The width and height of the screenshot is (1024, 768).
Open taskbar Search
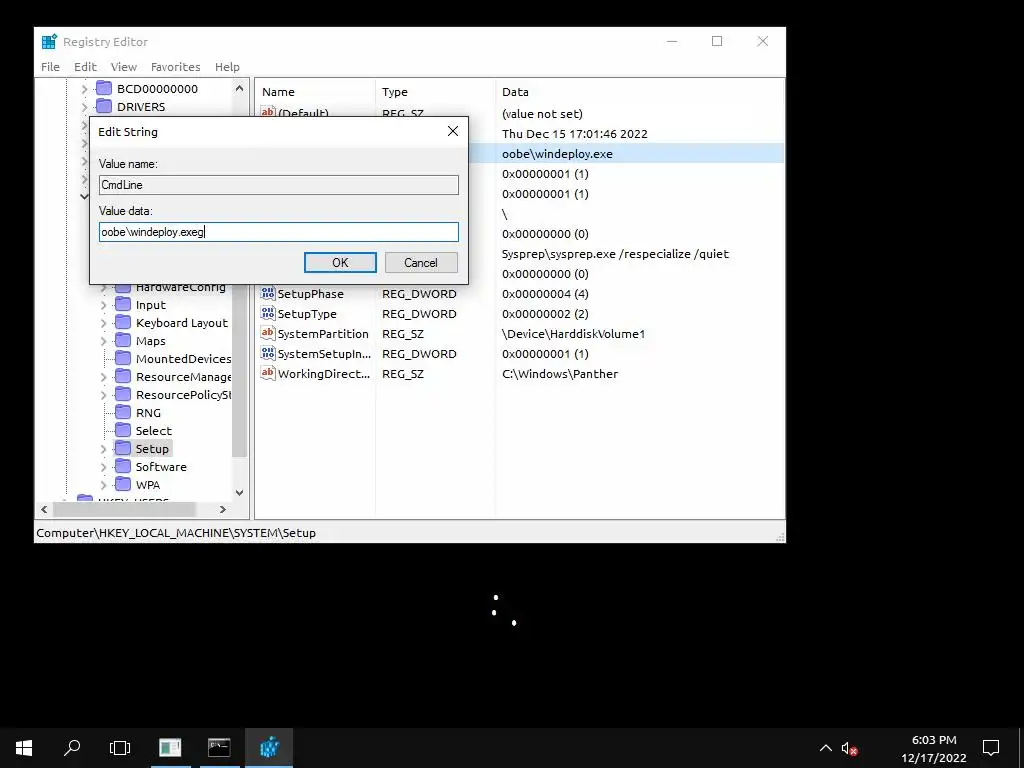pyautogui.click(x=72, y=748)
